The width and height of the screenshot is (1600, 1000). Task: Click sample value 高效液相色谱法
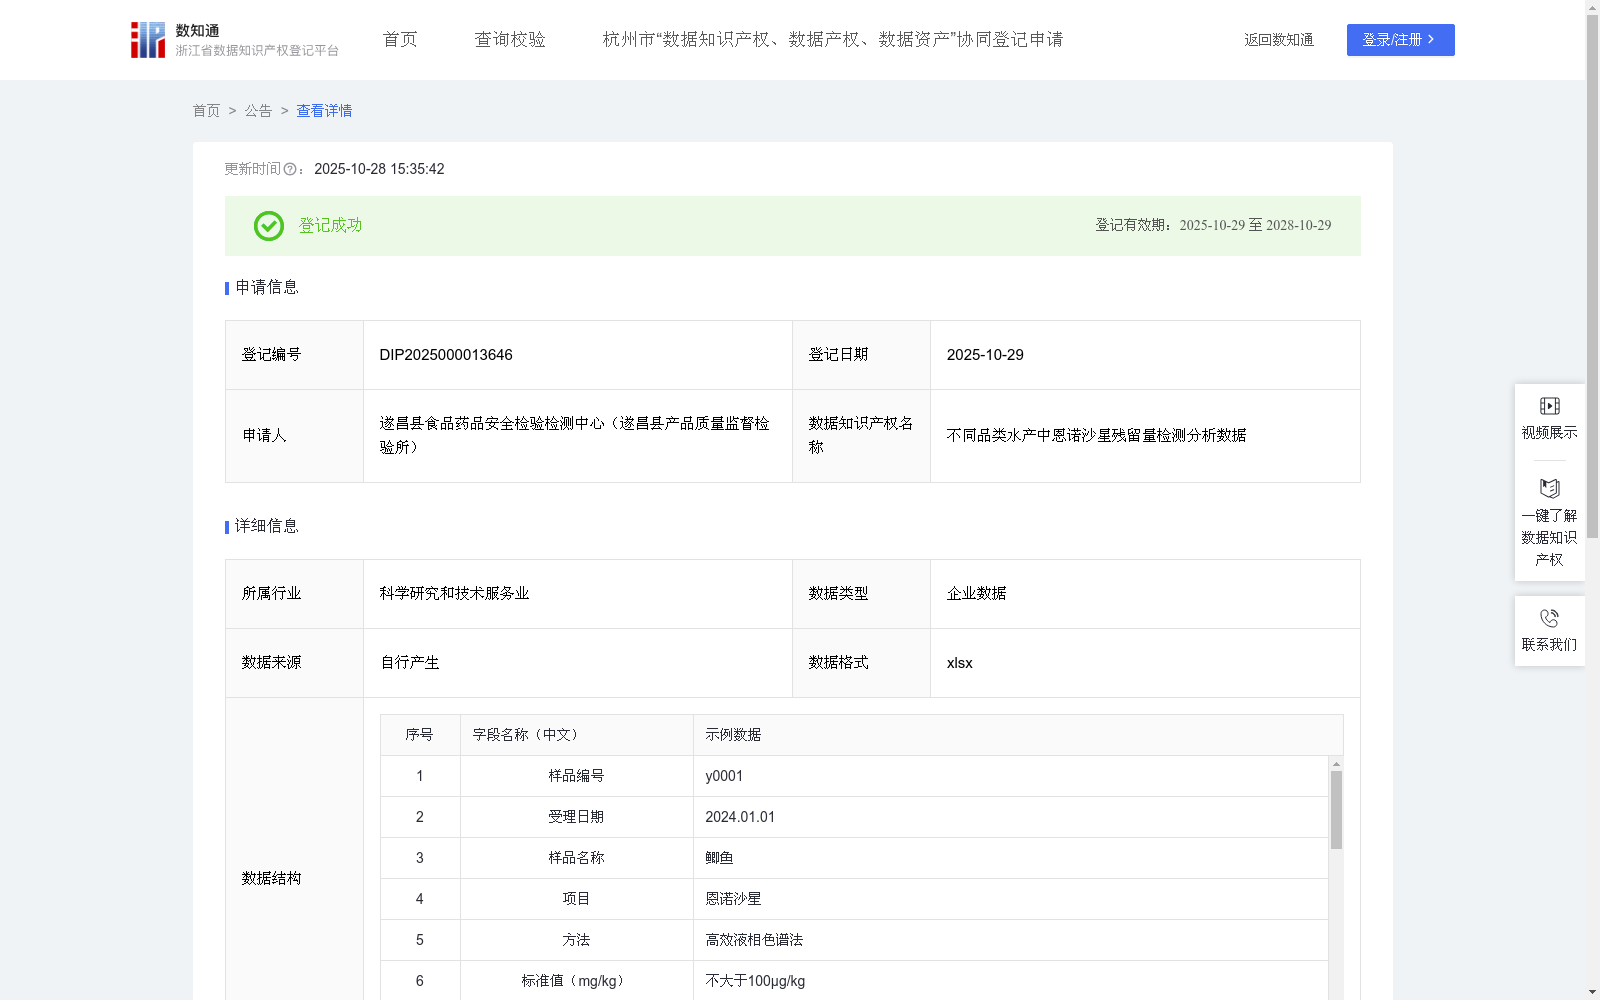point(754,940)
